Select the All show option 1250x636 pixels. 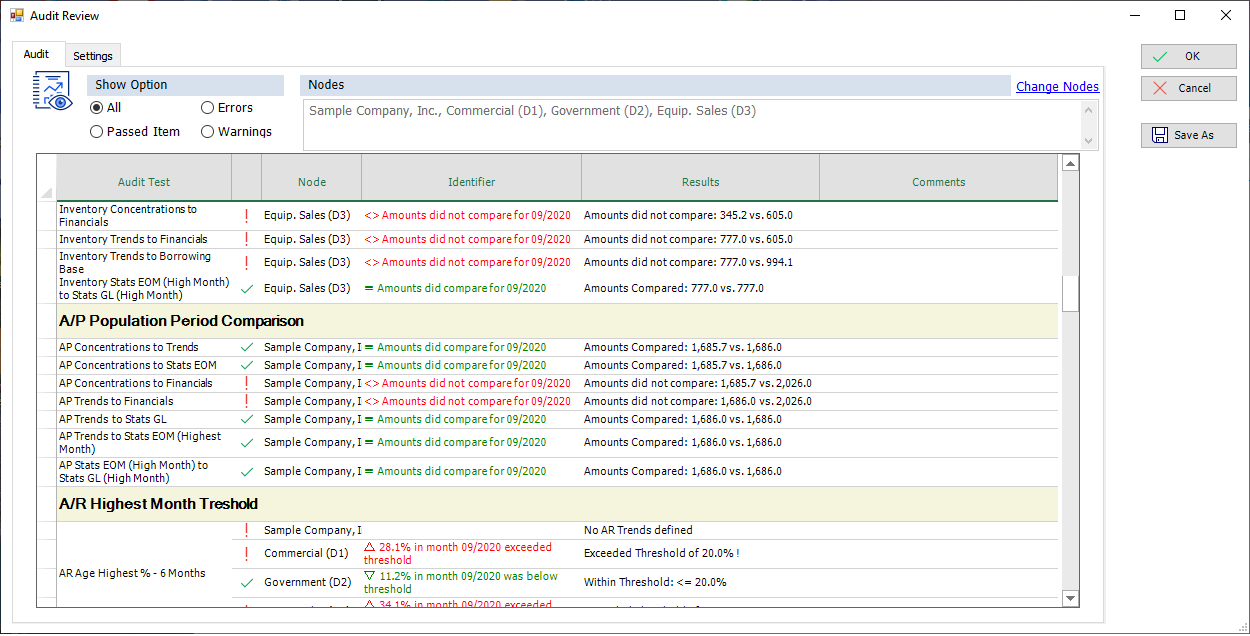click(97, 108)
